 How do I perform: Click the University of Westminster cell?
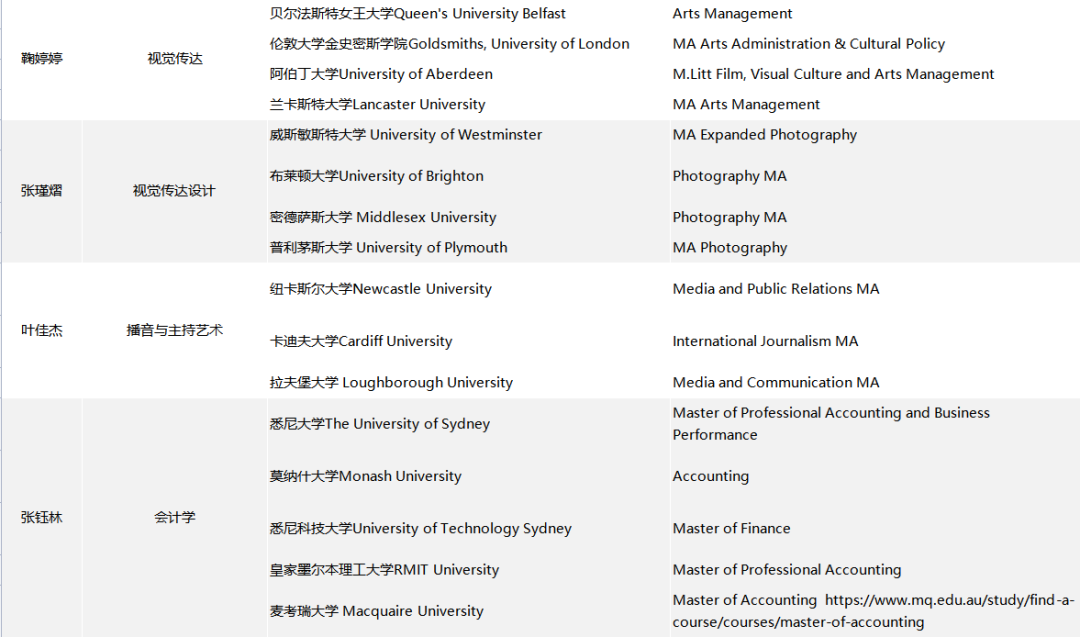point(406,135)
